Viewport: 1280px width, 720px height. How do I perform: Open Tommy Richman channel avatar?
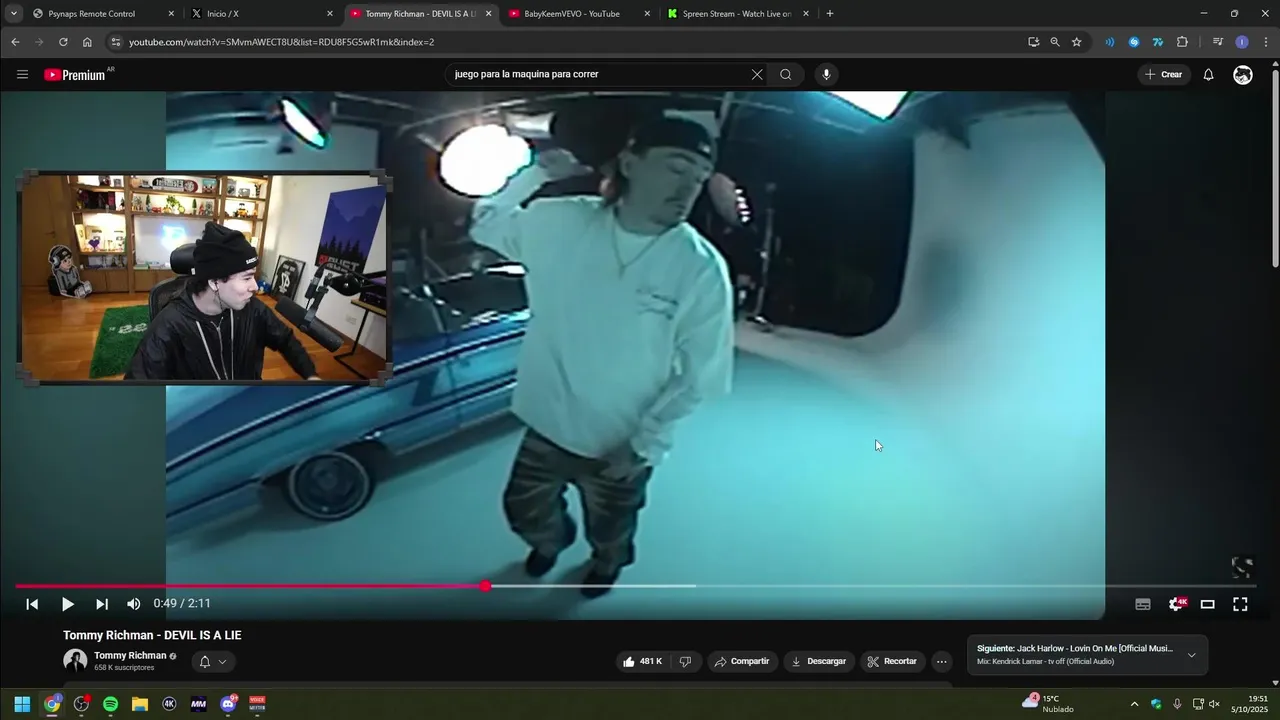(x=75, y=661)
